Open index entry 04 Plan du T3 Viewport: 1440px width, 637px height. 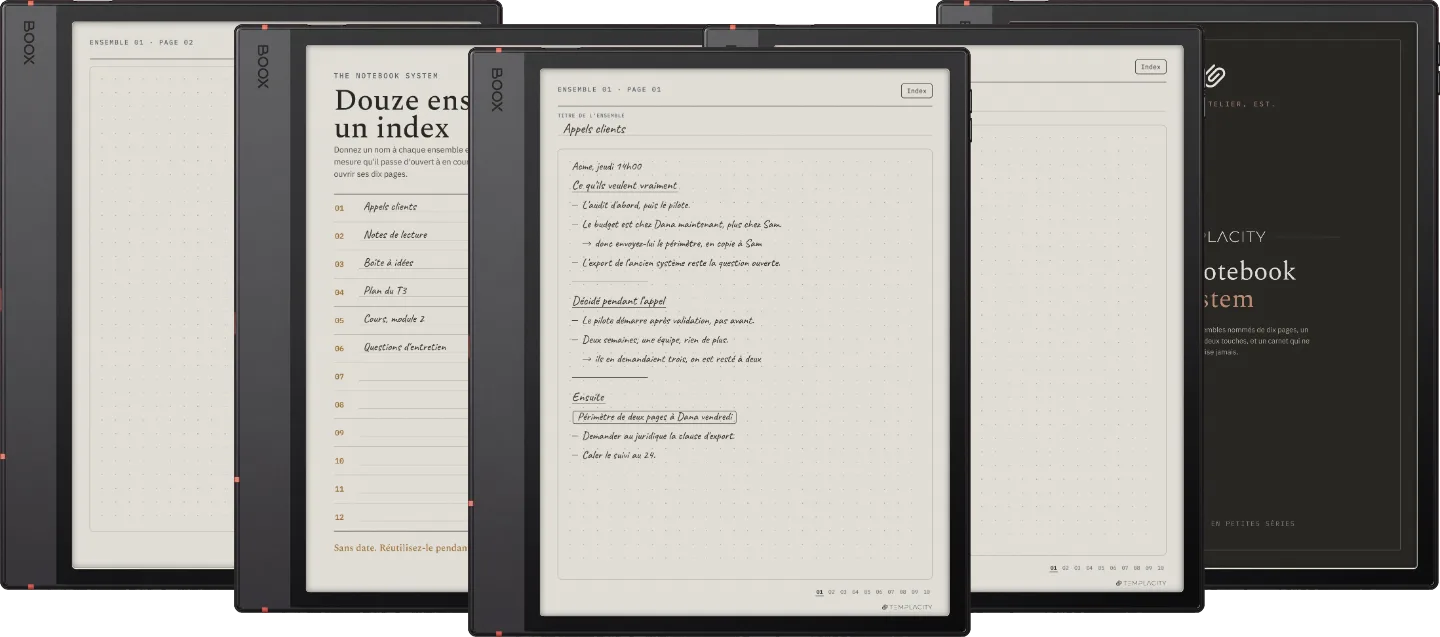point(401,292)
